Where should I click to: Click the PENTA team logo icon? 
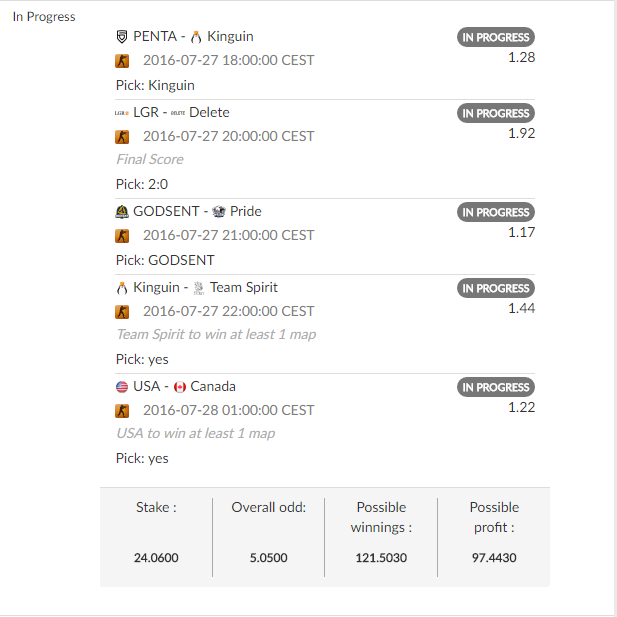(122, 37)
